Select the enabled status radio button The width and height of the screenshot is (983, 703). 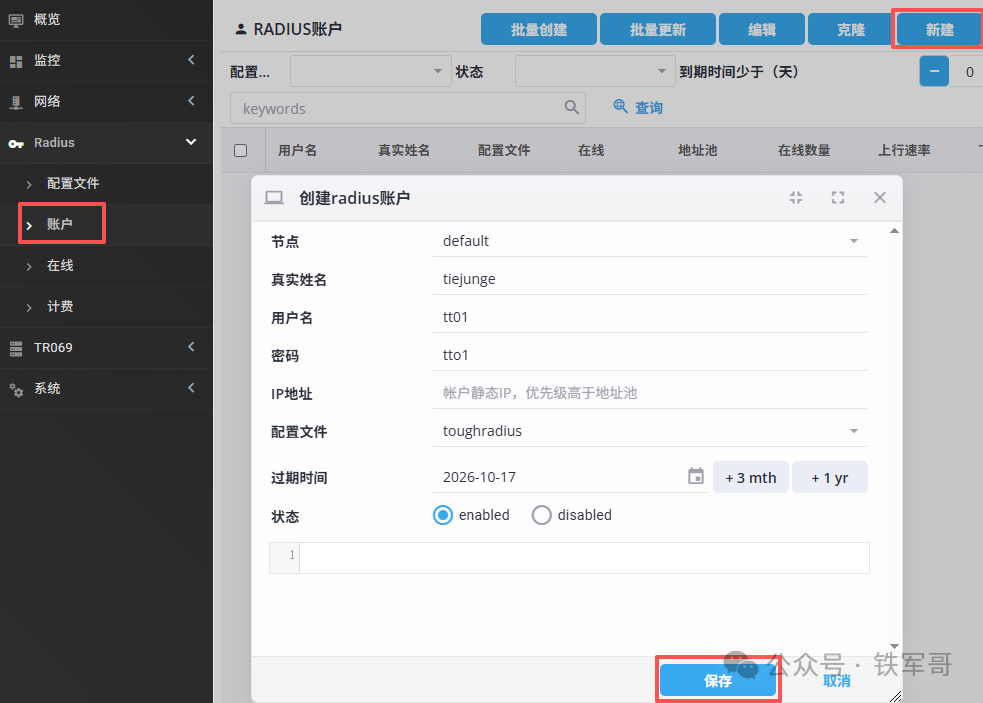coord(443,515)
